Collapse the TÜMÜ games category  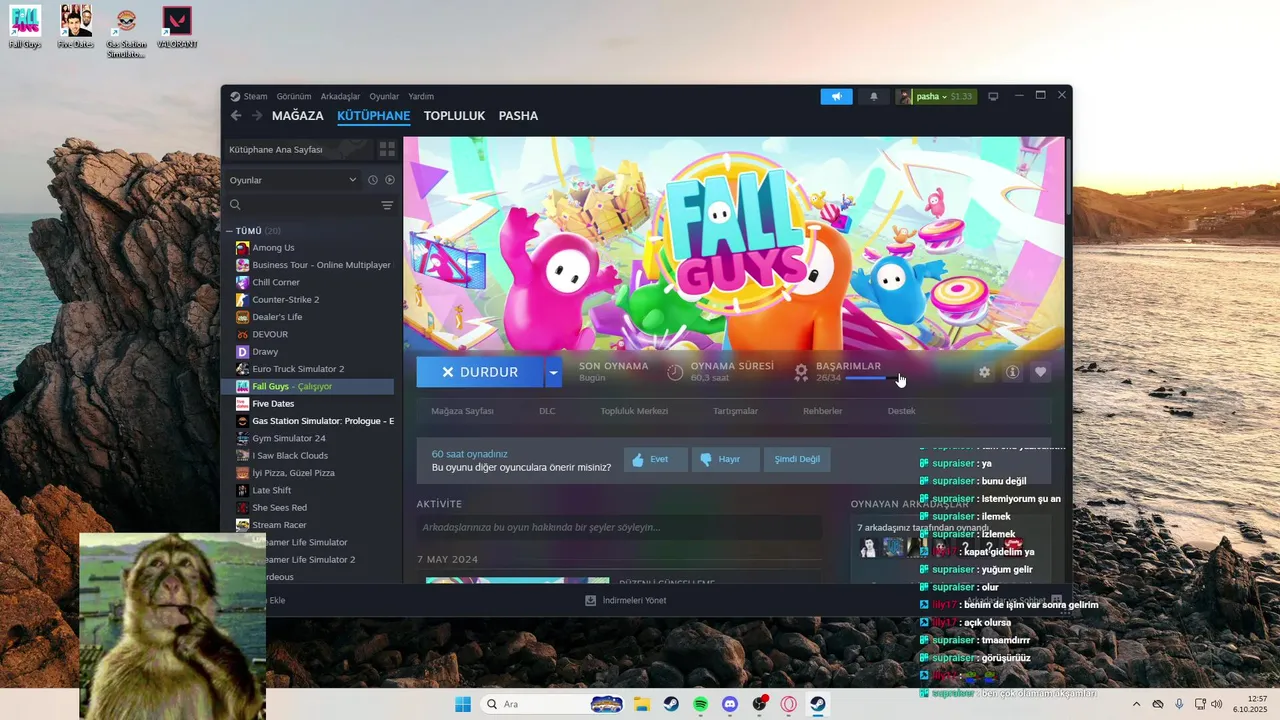coord(229,231)
